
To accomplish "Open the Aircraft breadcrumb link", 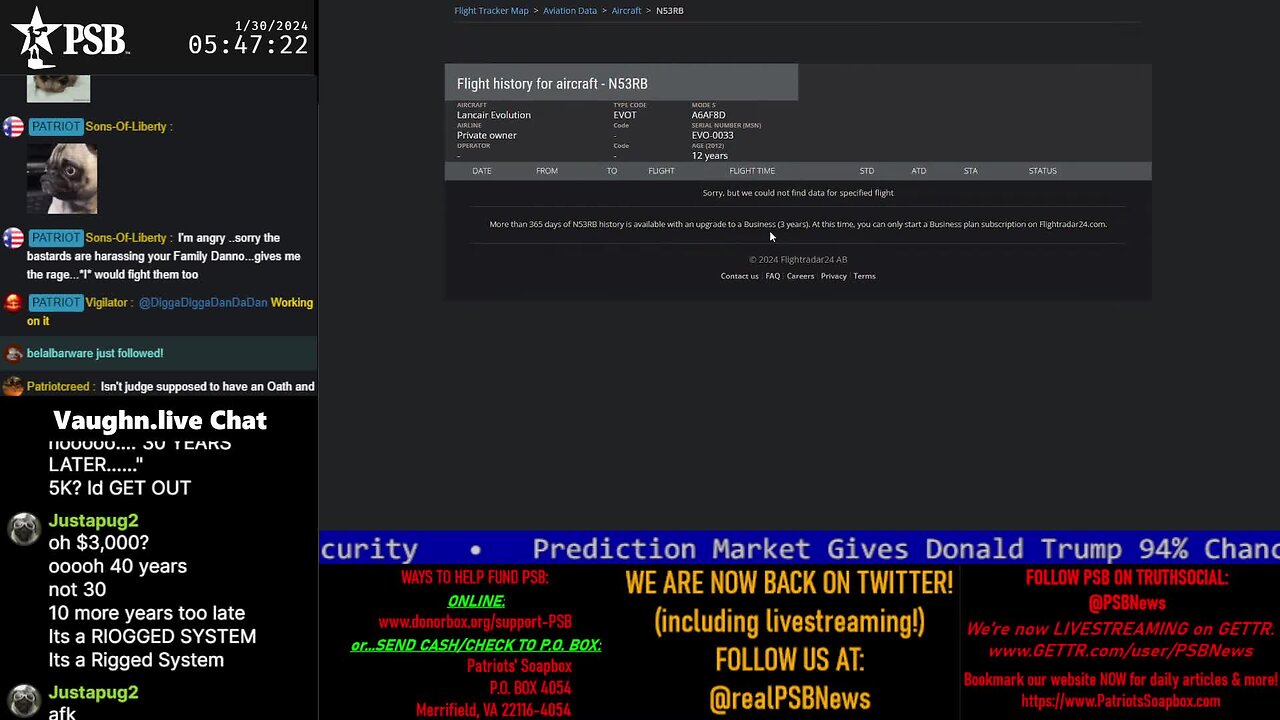I will (x=626, y=10).
